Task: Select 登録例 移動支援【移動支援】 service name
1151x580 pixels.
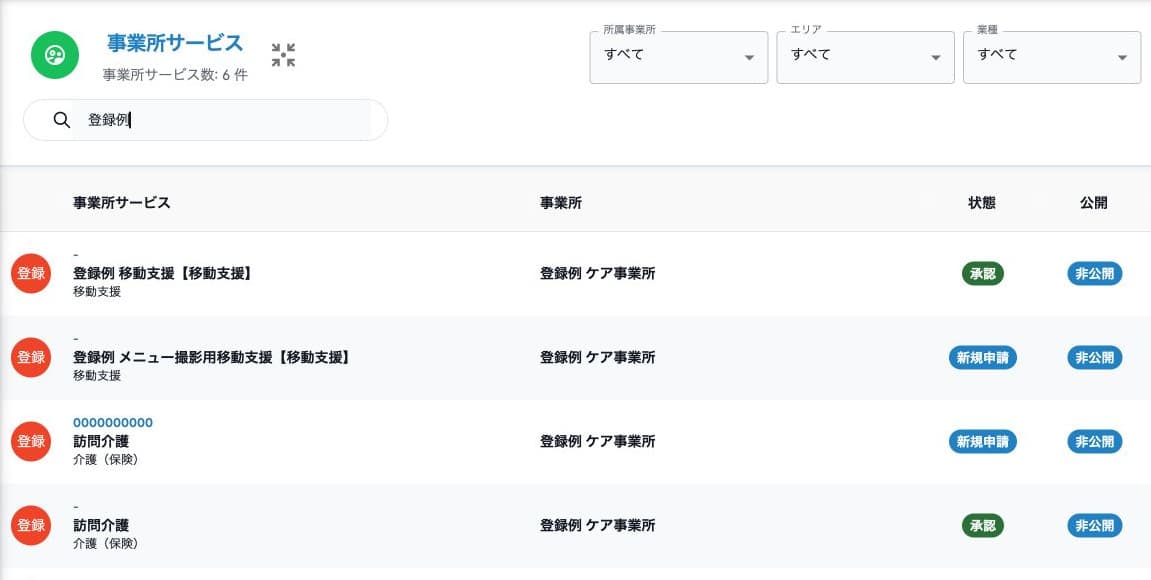Action: tap(164, 274)
